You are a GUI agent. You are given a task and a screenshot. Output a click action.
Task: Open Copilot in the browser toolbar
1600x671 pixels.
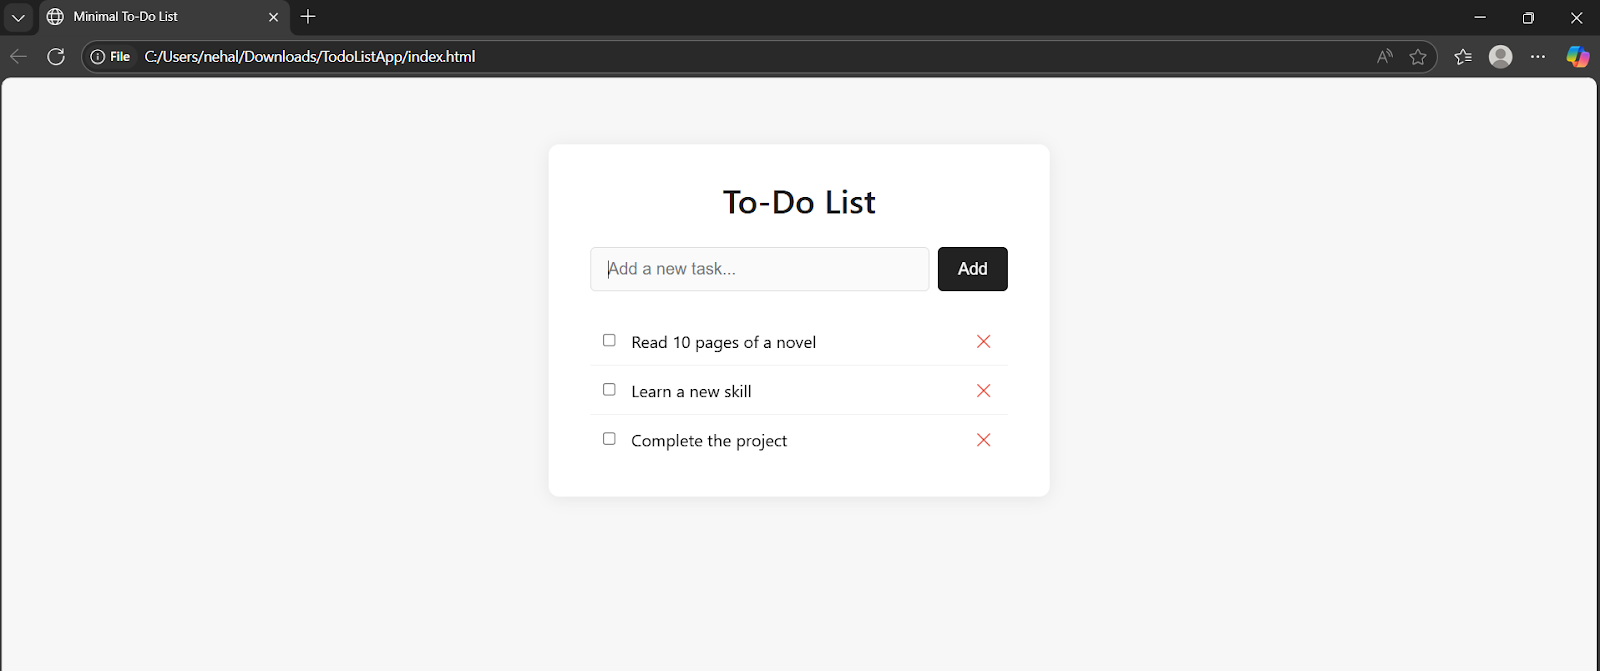1578,57
